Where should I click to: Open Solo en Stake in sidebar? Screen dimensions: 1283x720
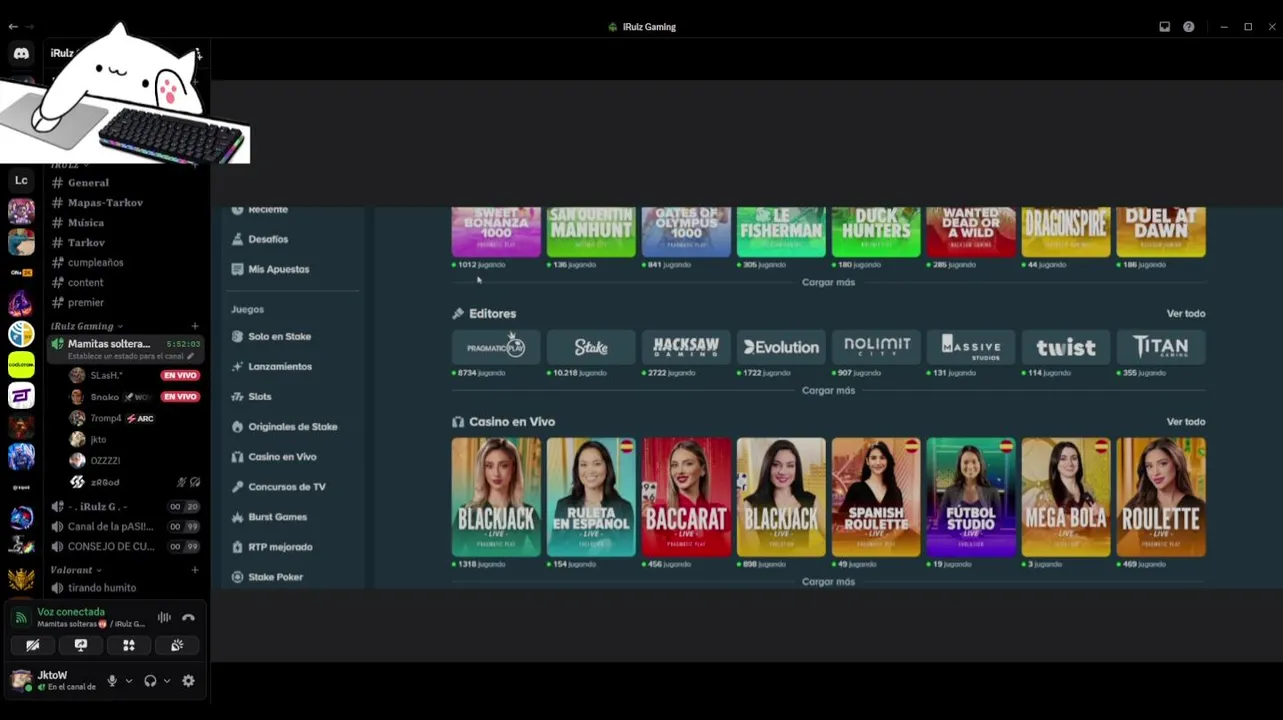279,337
